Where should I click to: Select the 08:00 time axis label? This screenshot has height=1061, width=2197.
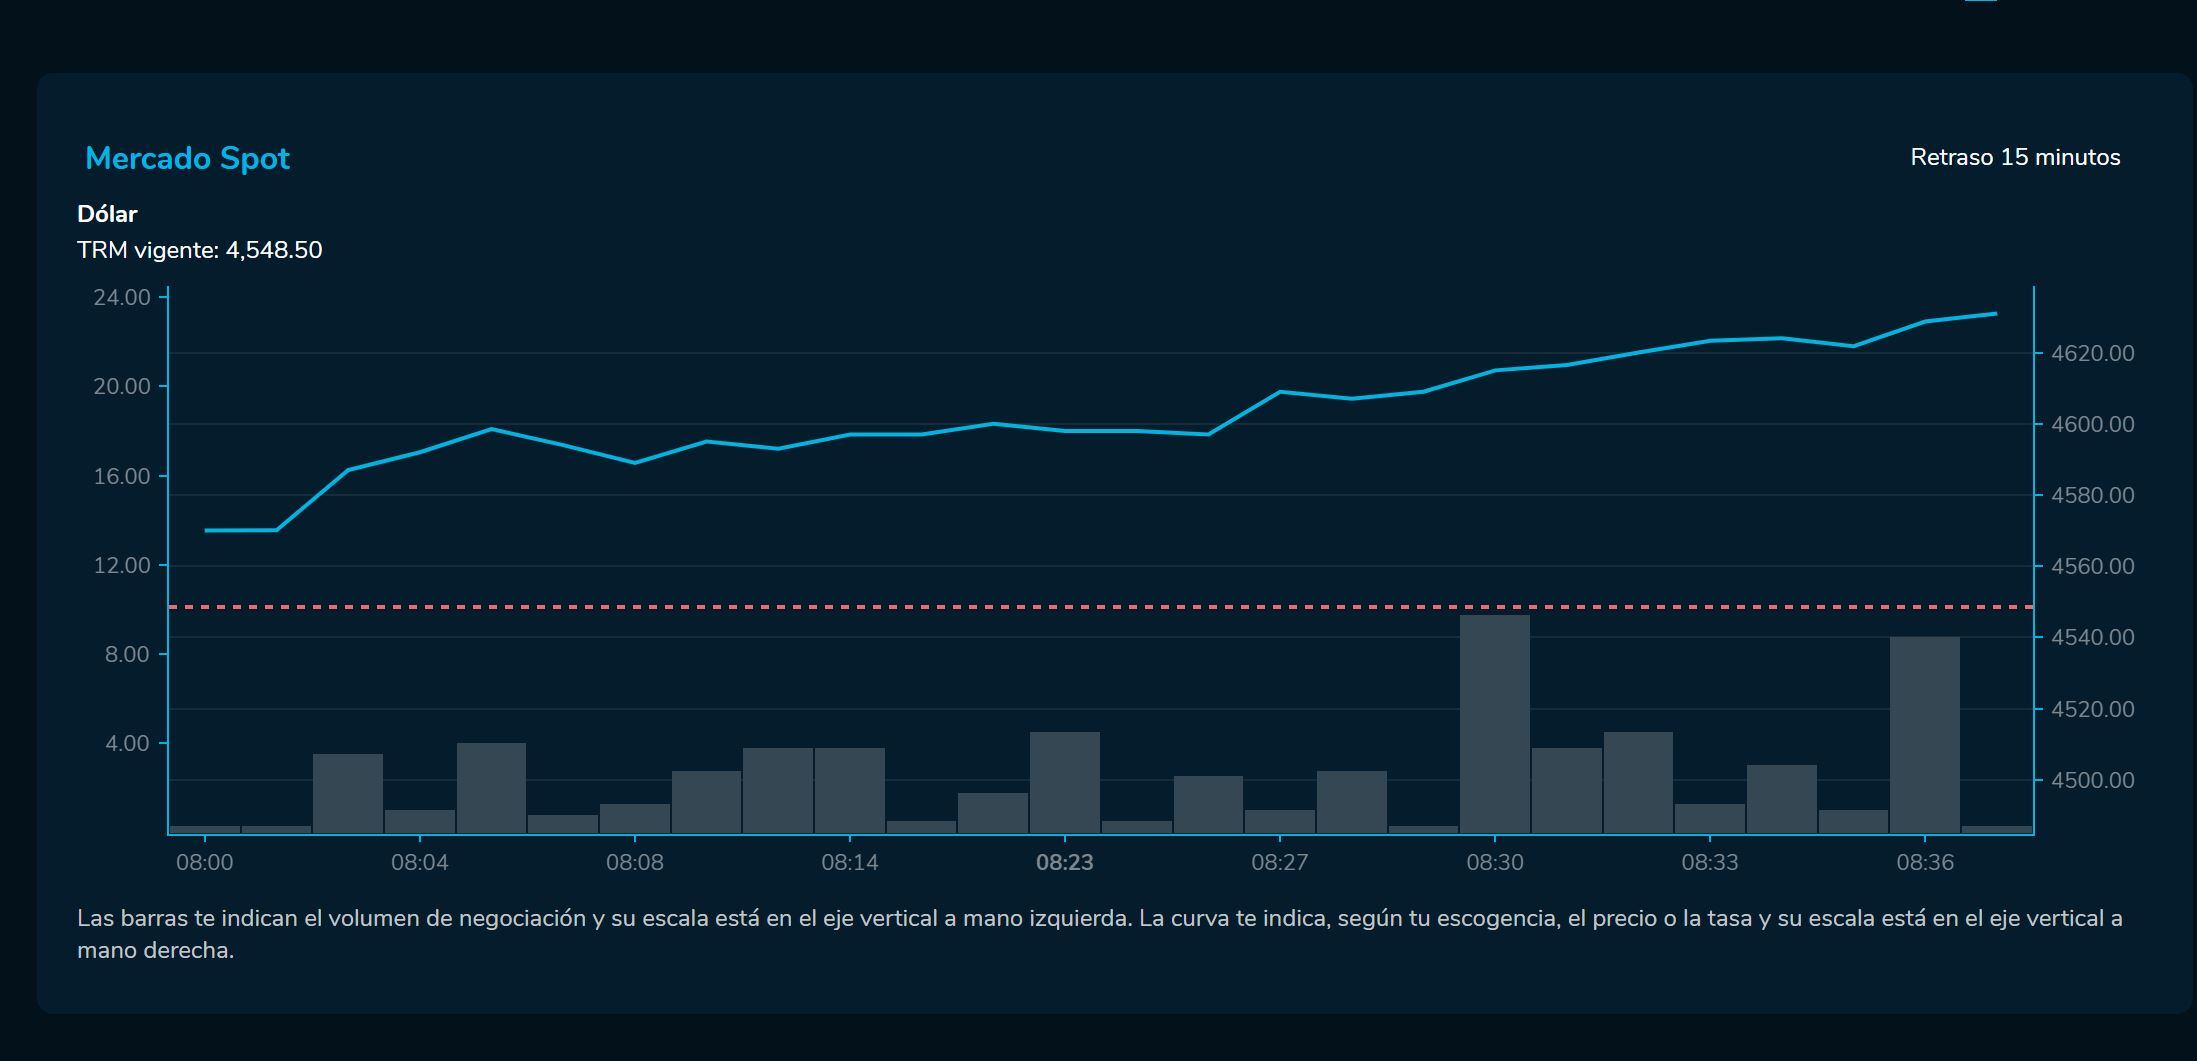204,862
